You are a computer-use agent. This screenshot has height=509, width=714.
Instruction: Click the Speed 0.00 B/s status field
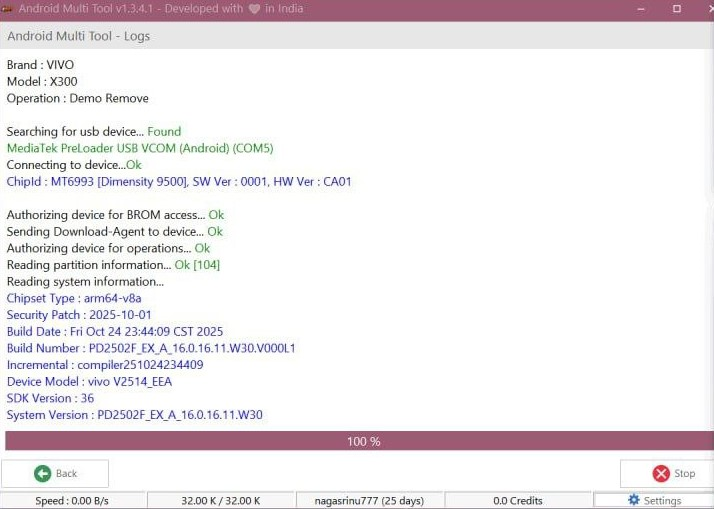73,500
